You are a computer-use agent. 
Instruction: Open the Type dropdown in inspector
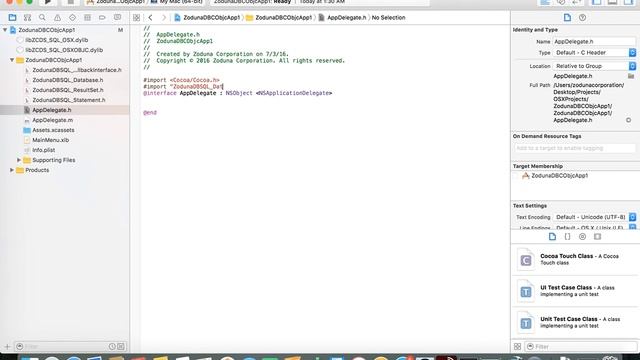coord(594,53)
